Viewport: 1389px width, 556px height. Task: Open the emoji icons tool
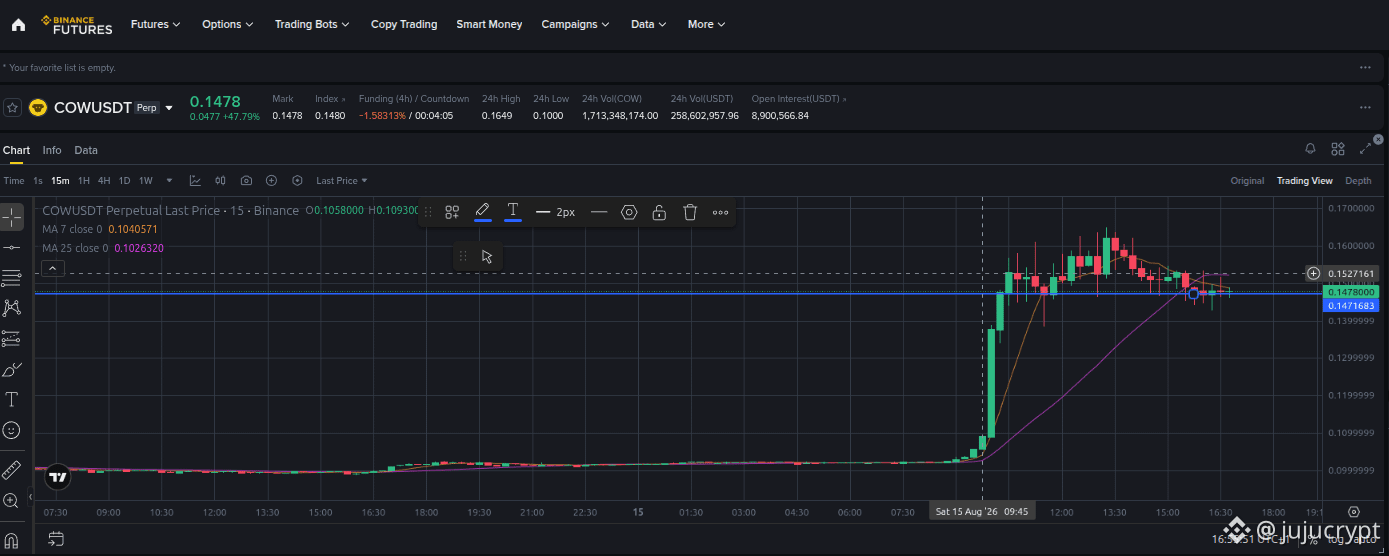pos(12,430)
